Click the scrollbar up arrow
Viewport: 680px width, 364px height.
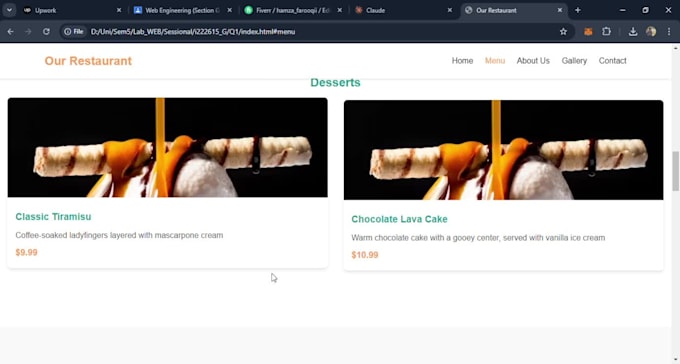point(676,48)
